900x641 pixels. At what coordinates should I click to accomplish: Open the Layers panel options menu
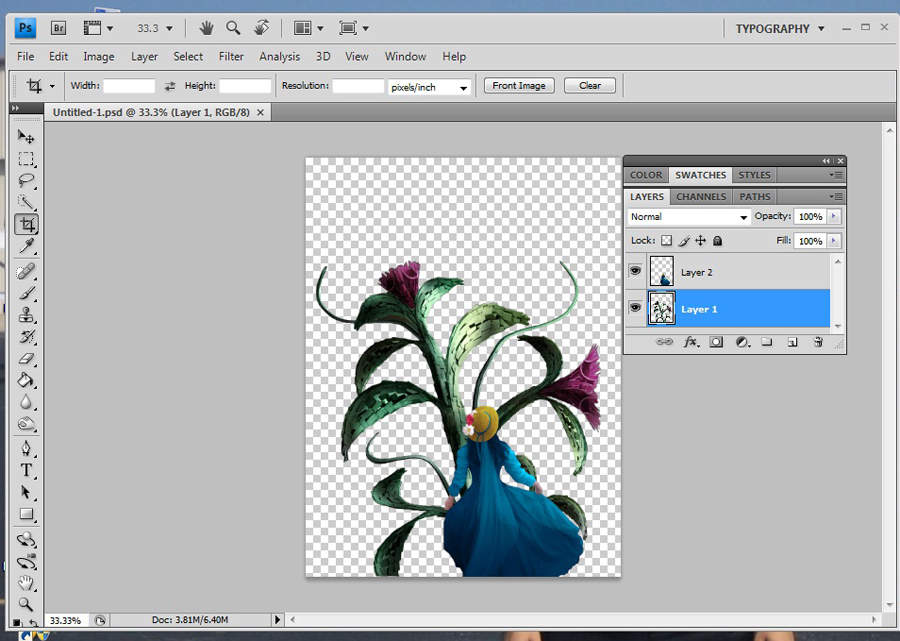coord(836,197)
